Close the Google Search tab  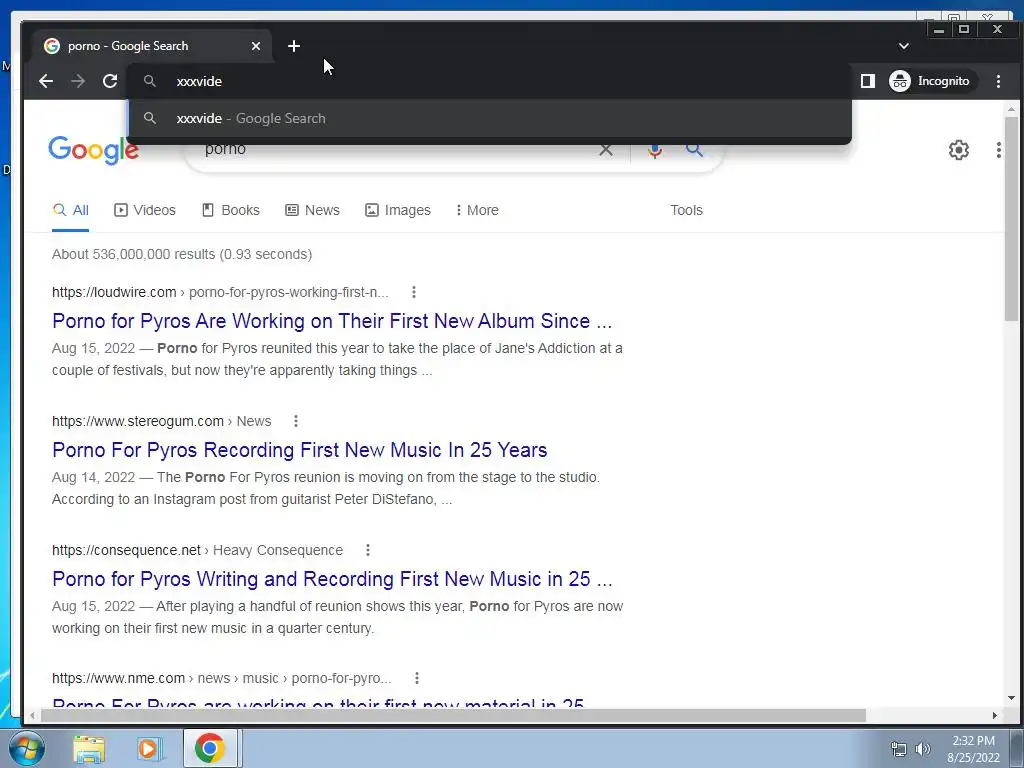pos(256,46)
